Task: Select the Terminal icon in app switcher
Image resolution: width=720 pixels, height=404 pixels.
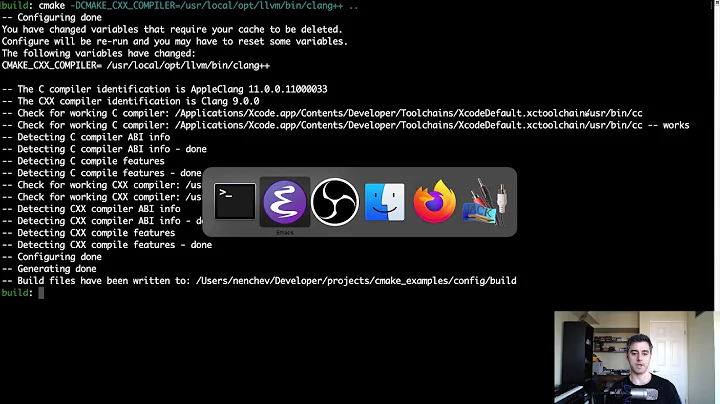Action: pyautogui.click(x=234, y=202)
